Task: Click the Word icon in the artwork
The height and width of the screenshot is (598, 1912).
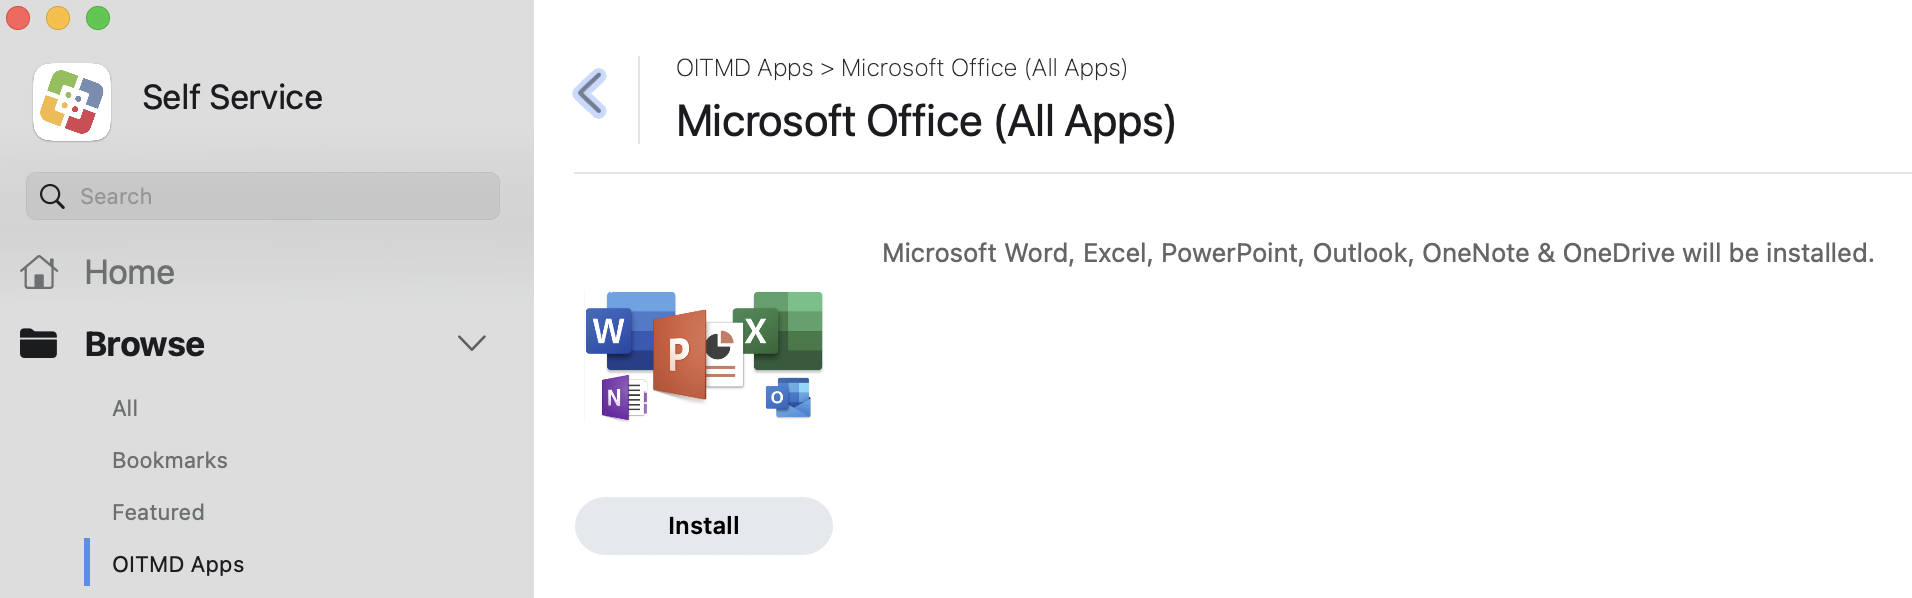Action: [x=612, y=330]
